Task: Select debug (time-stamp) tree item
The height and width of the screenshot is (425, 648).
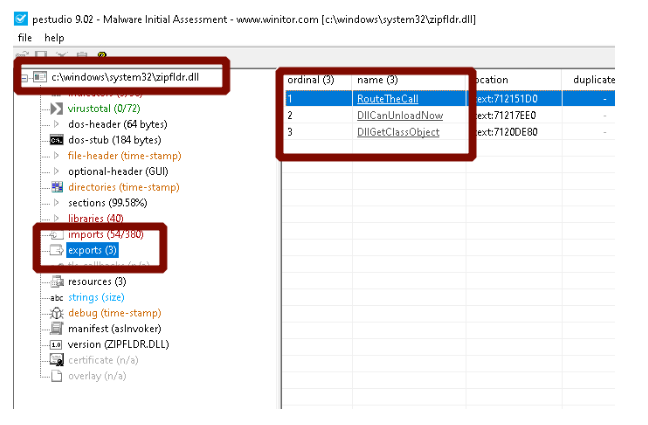Action: click(114, 313)
